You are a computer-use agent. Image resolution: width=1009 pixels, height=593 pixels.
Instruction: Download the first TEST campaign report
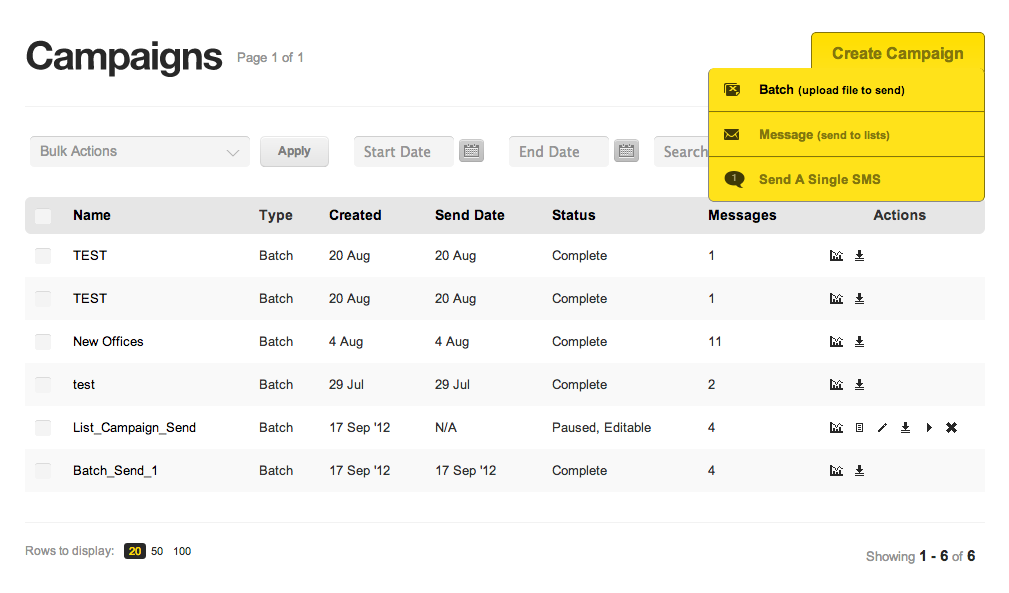point(859,256)
